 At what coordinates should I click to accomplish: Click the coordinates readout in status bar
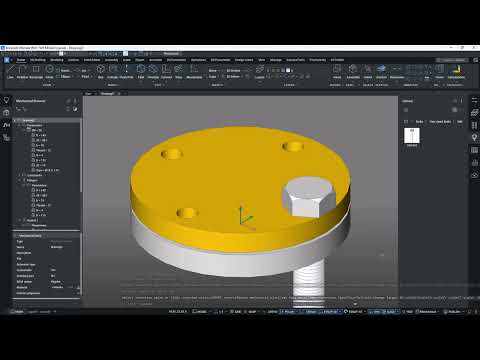(178, 311)
